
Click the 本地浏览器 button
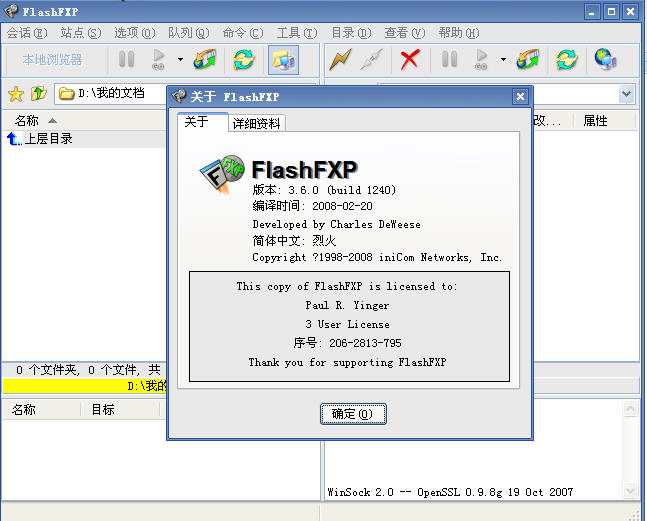tap(53, 59)
